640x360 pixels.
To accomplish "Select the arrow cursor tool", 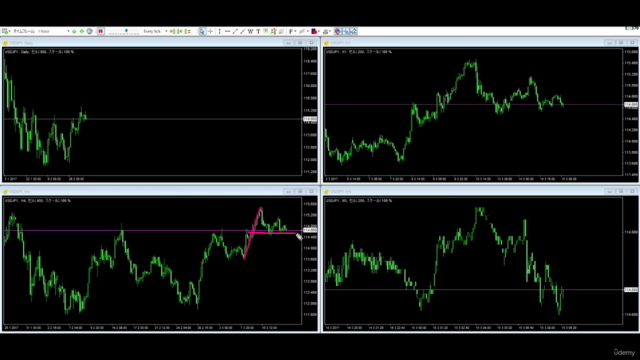I will click(x=202, y=31).
